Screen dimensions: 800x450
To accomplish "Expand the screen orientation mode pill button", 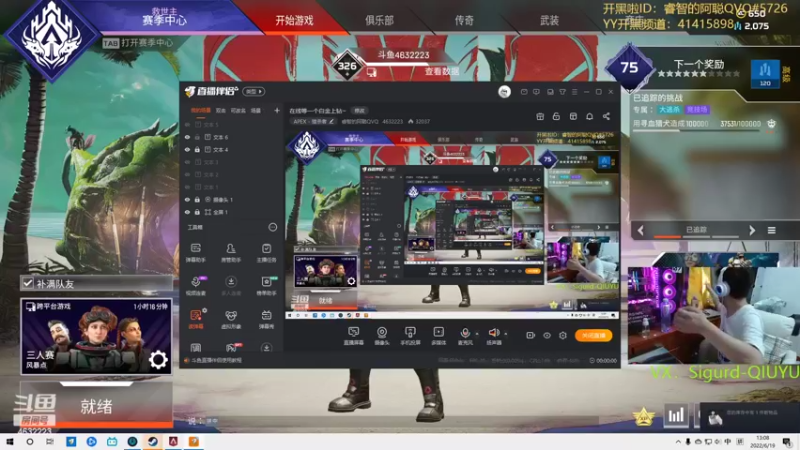I will tap(254, 91).
